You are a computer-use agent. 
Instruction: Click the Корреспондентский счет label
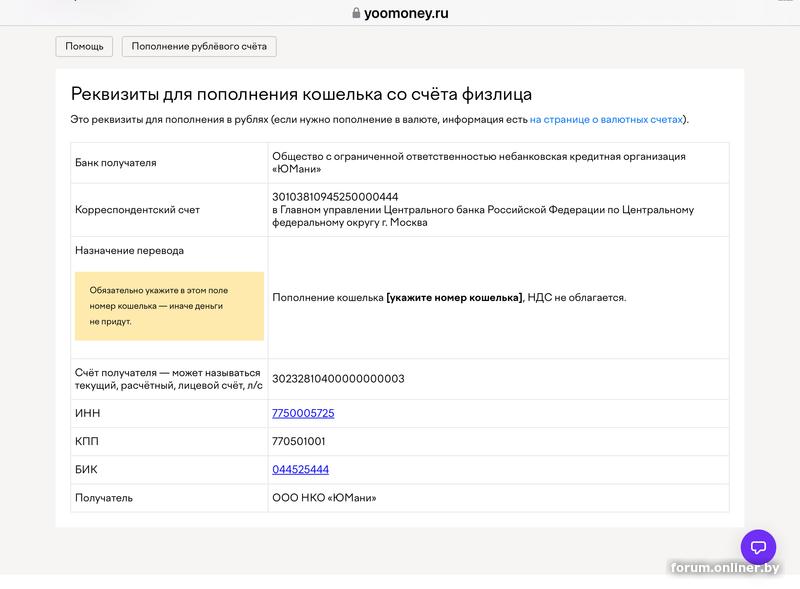pyautogui.click(x=137, y=210)
